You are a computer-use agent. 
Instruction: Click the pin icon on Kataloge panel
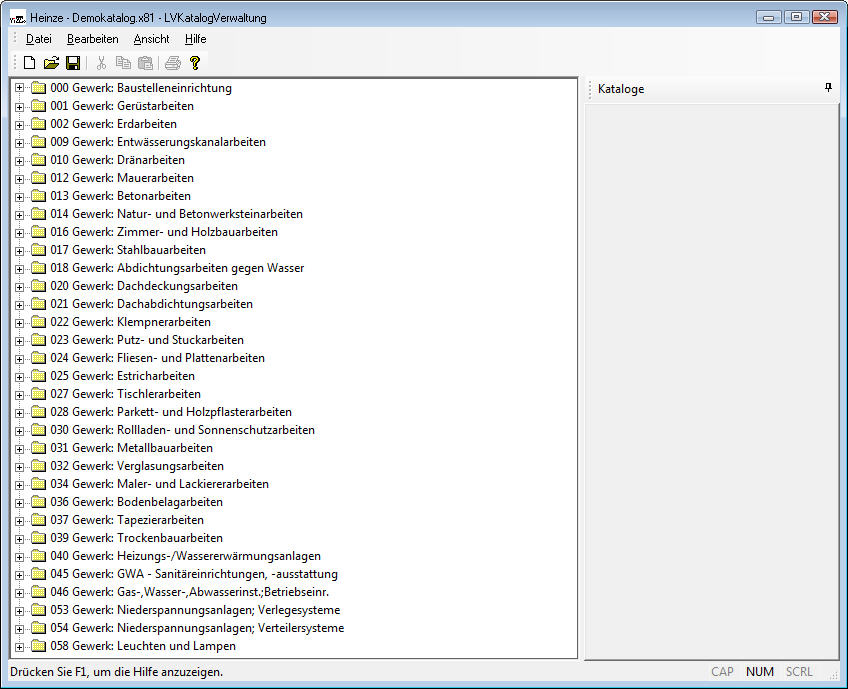tap(829, 87)
